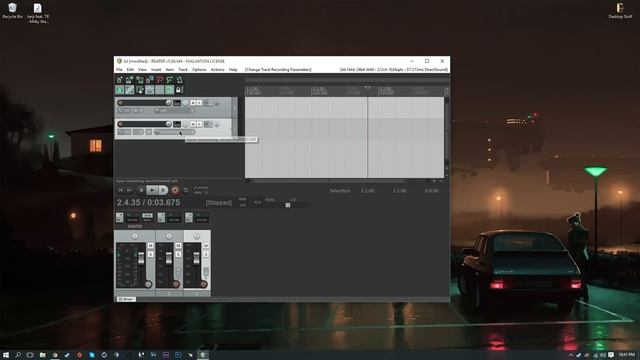Image resolution: width=640 pixels, height=360 pixels.
Task: Toggle the Repeat transport button
Action: coord(186,190)
